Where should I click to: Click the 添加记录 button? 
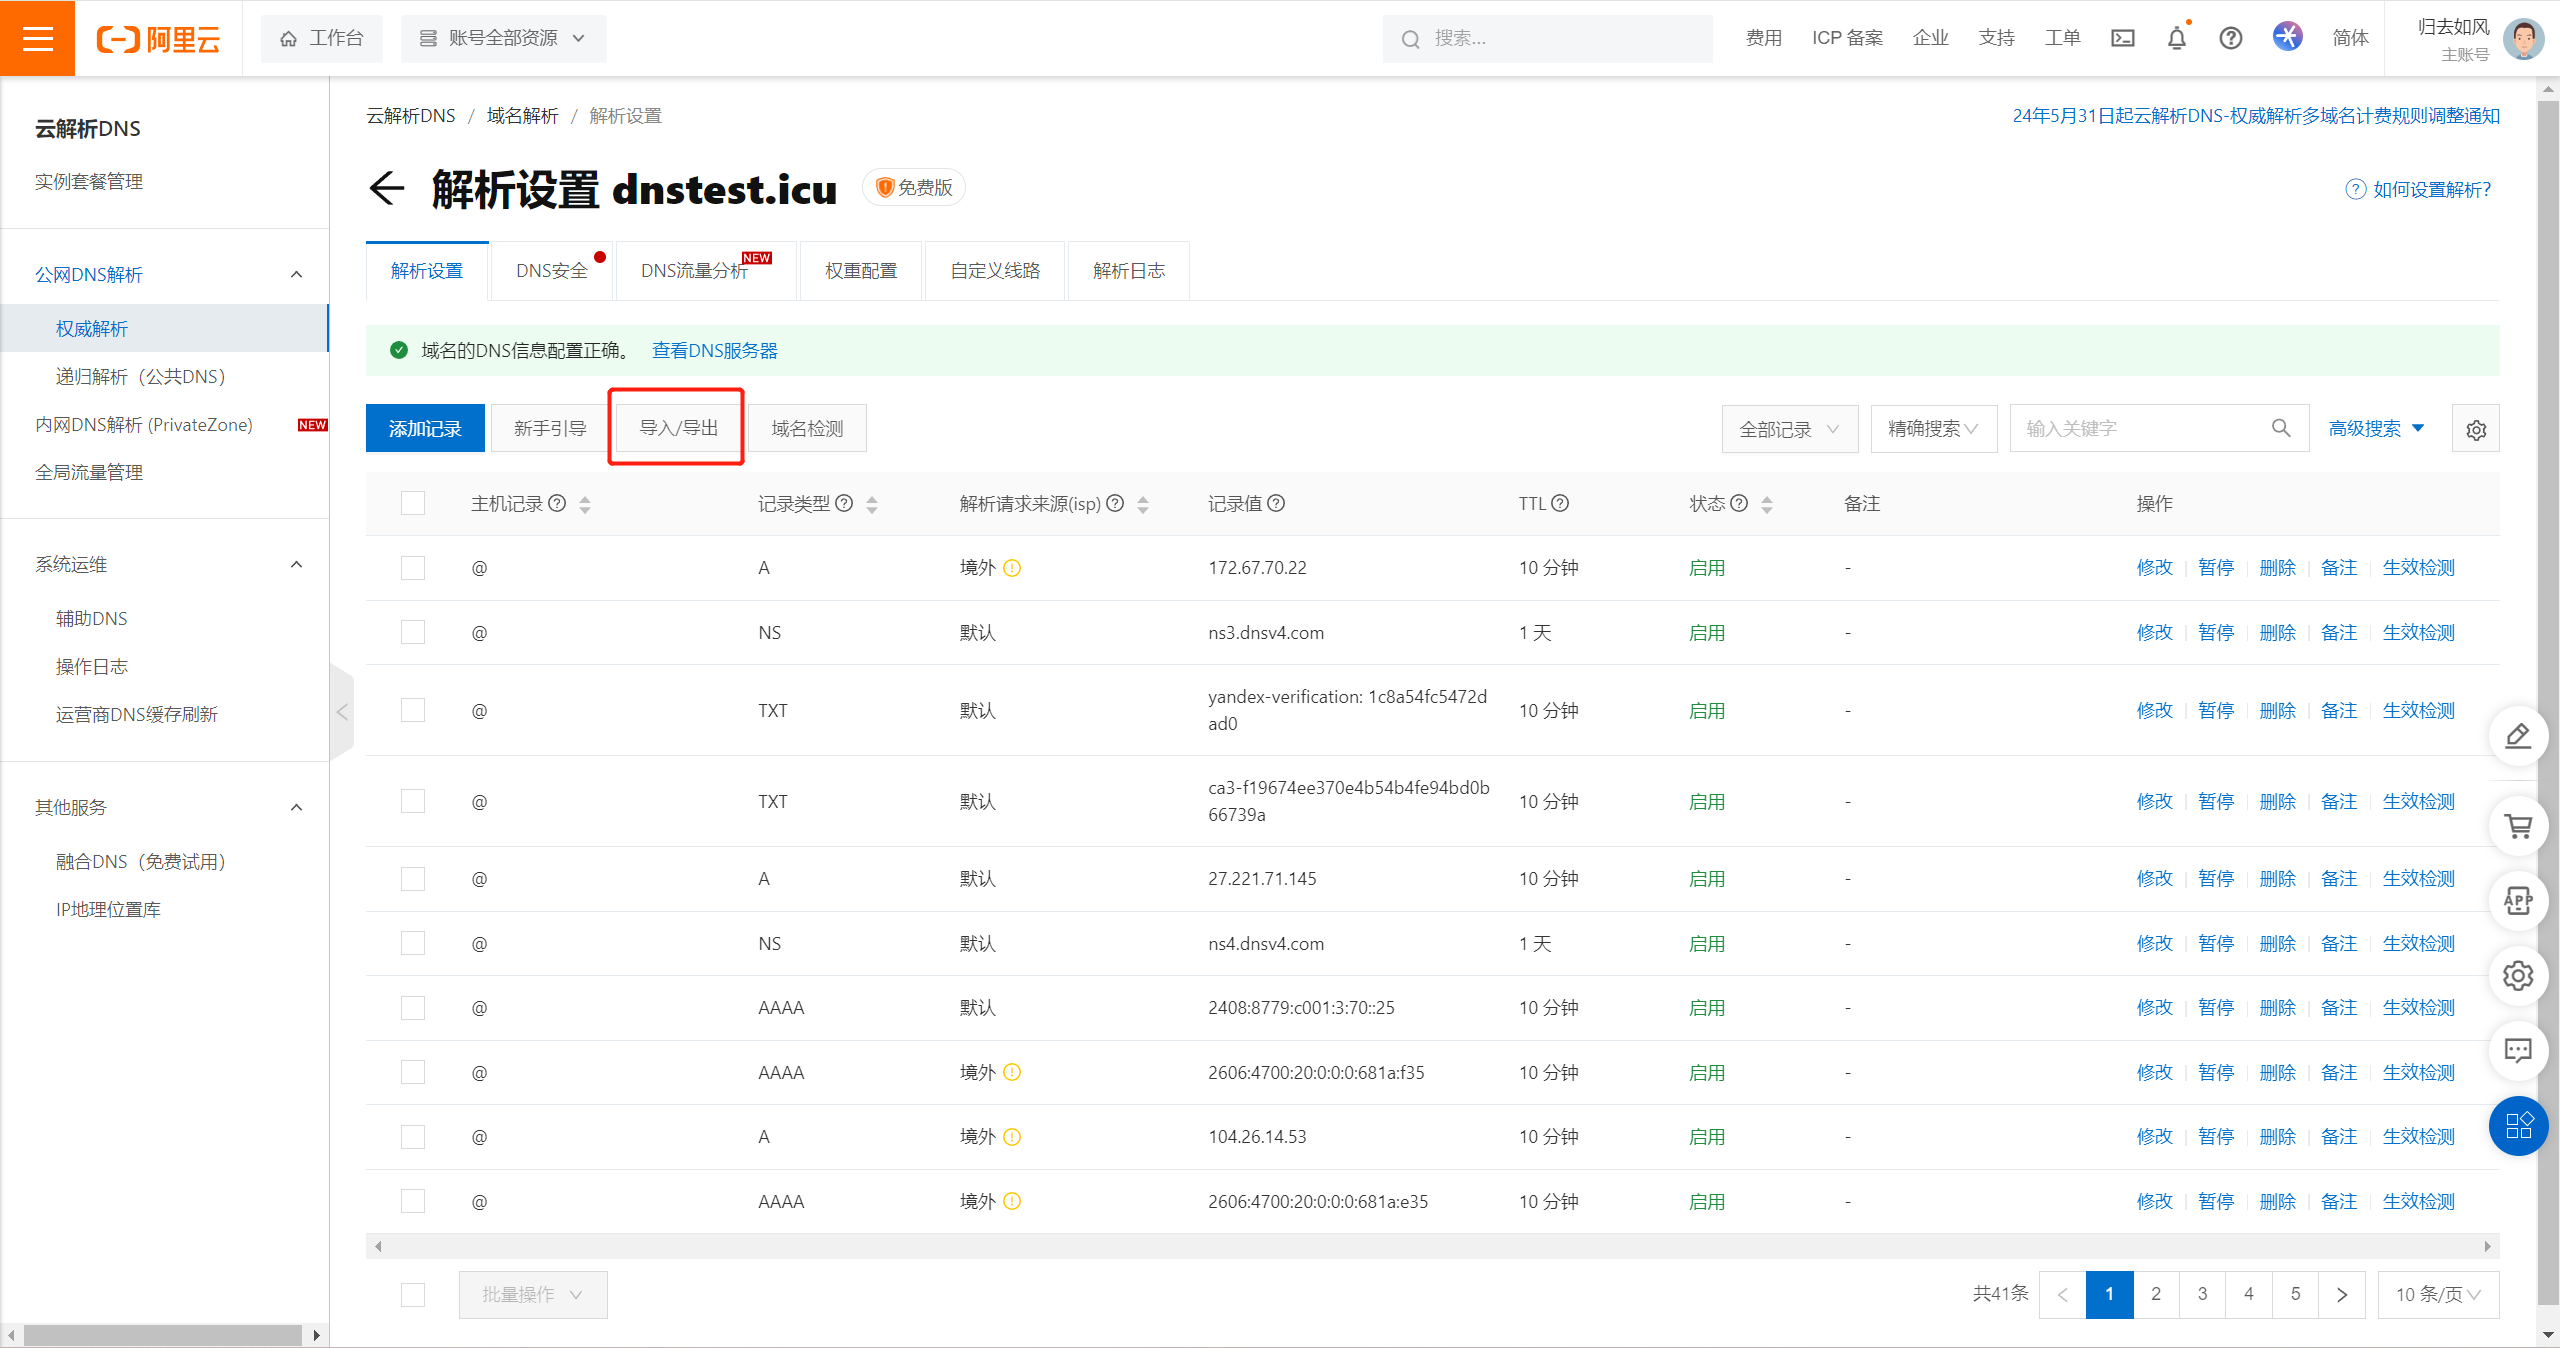425,429
